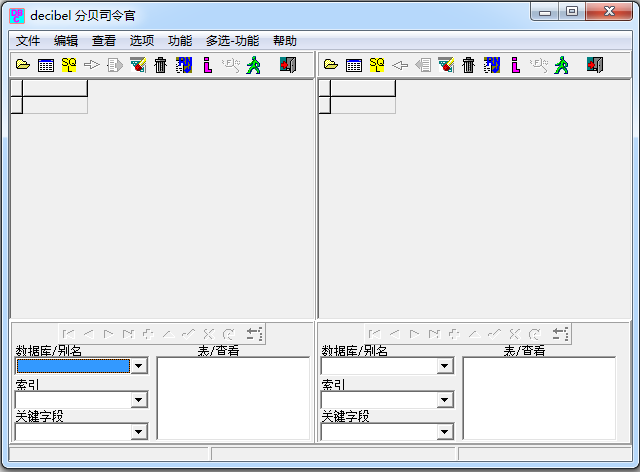Open the 功能 menu
Screen dimensions: 640x472
tap(180, 41)
